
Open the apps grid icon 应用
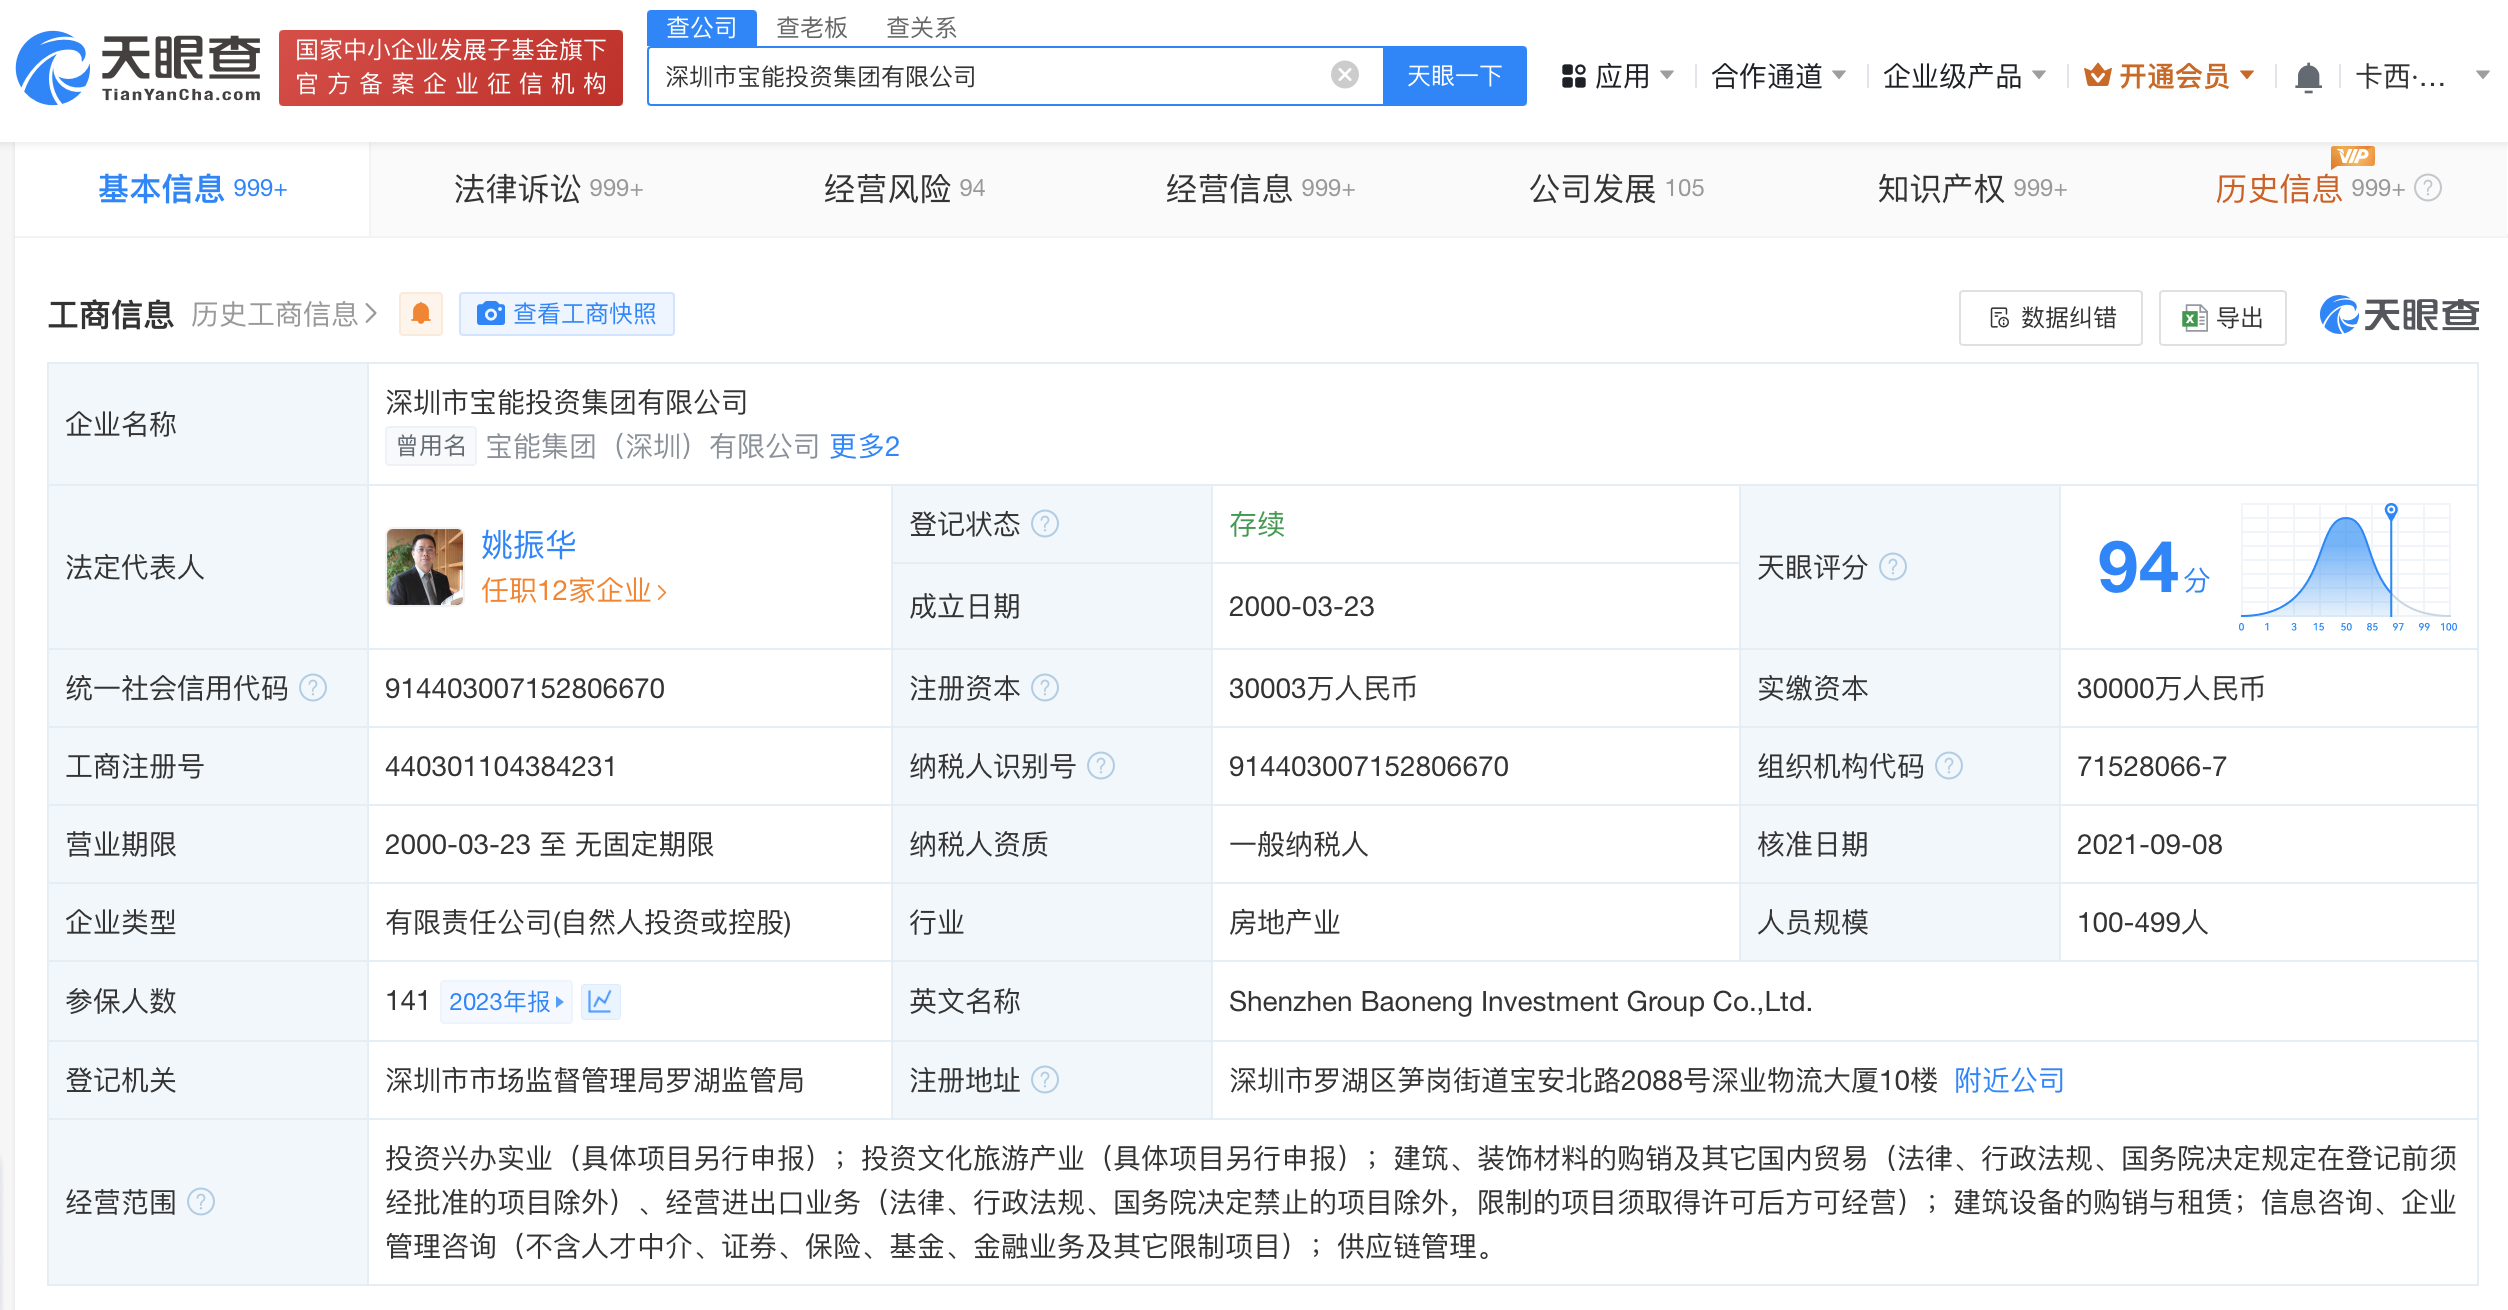(x=1574, y=76)
